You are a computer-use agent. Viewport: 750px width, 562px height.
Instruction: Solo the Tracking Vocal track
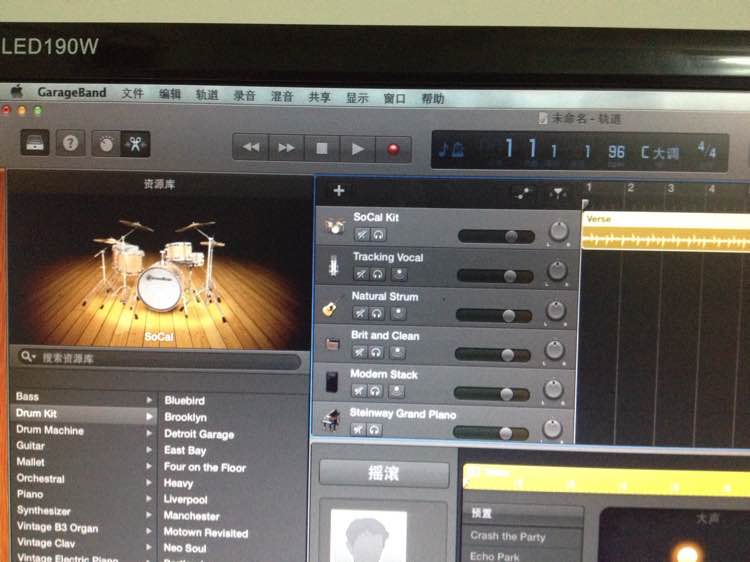click(x=377, y=274)
